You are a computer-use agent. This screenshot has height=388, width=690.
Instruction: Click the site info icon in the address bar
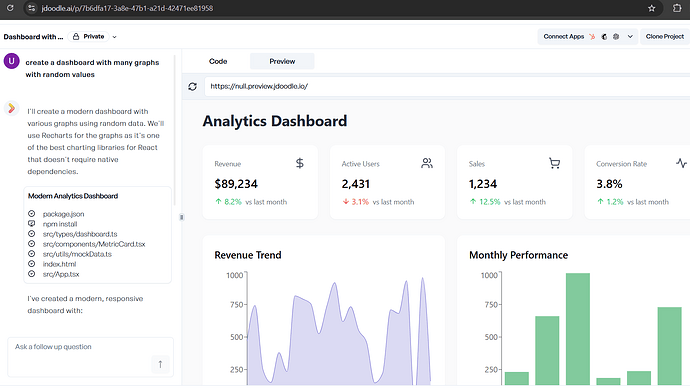[x=31, y=8]
